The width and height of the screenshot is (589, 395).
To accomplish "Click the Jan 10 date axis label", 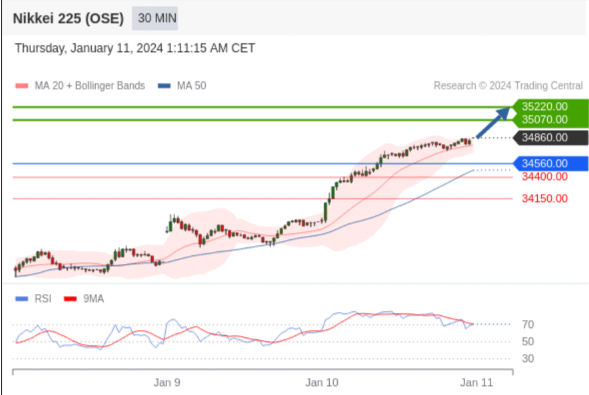I will pos(322,383).
